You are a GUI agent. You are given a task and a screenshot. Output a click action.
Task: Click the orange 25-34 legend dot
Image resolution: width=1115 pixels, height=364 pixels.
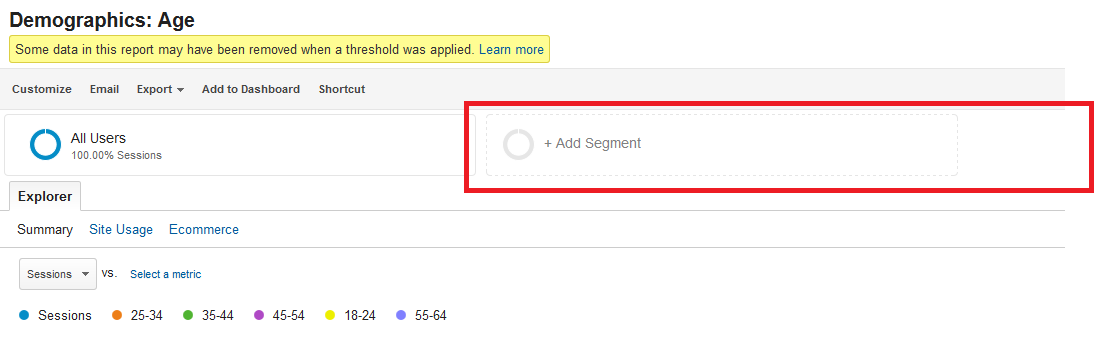(117, 316)
